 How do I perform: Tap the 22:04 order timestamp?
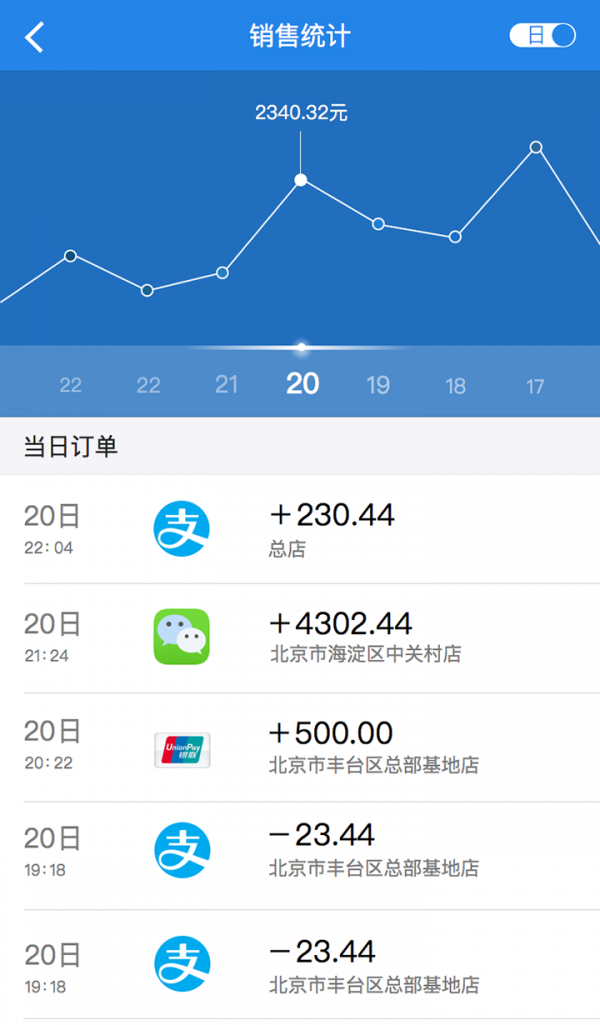tap(49, 548)
